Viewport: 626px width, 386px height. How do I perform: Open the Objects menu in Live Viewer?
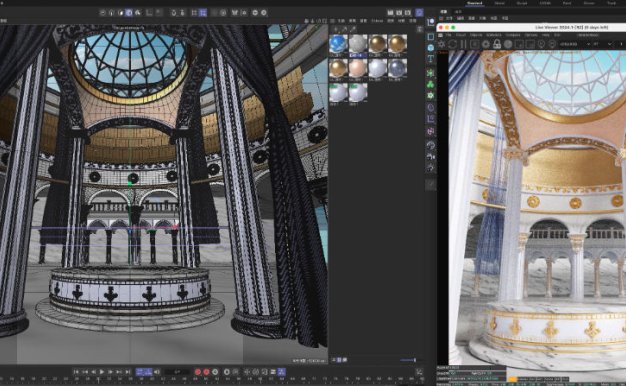coord(476,35)
